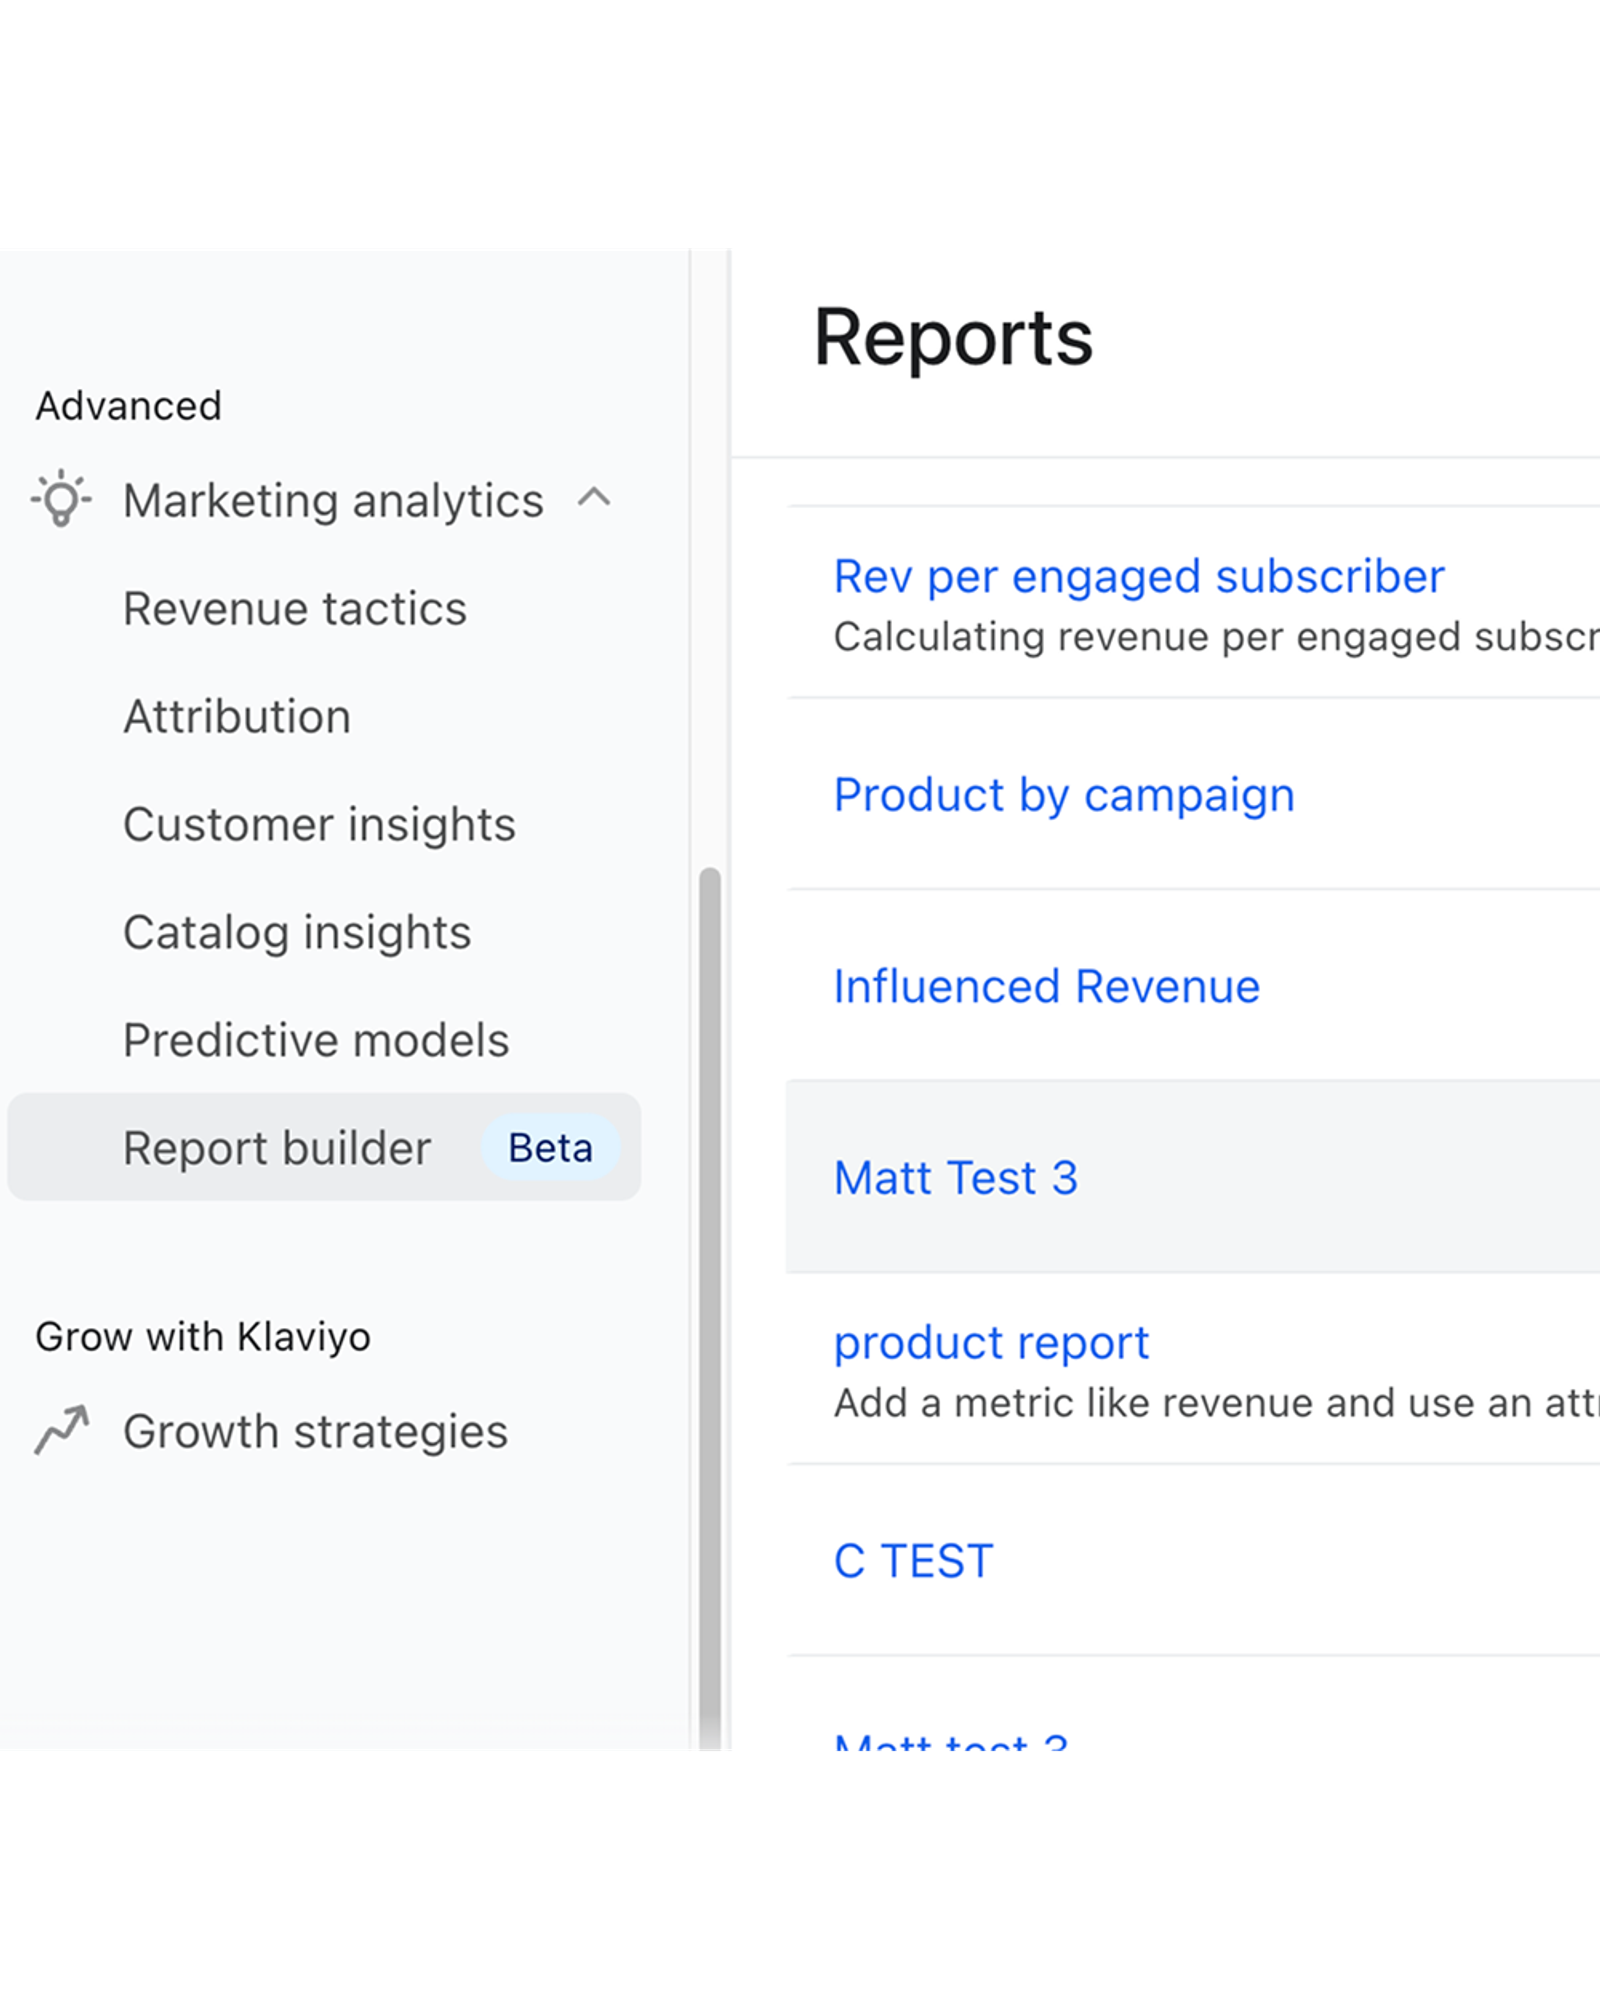Screen dimensions: 1600x2000
Task: Open Revenue tactics in the sidebar
Action: [295, 608]
